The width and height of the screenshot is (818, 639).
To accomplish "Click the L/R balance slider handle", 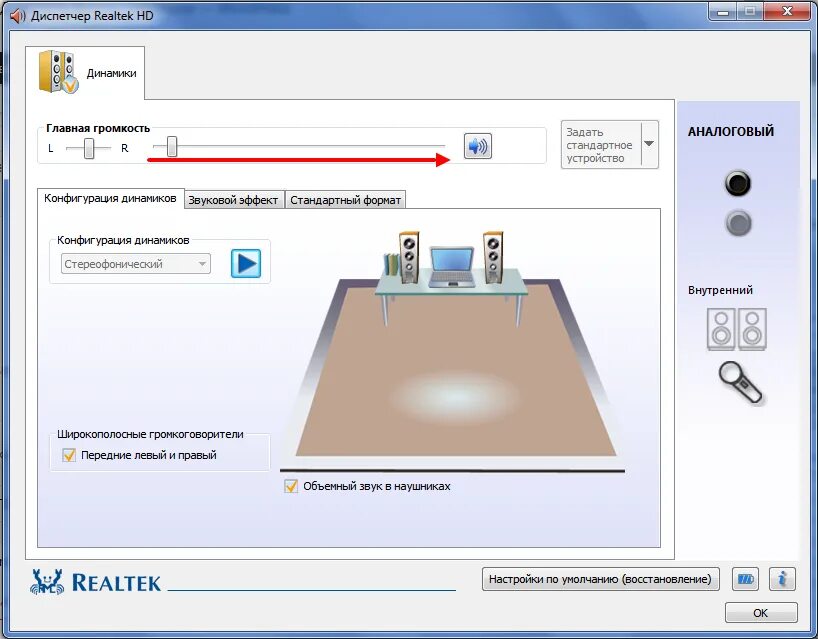I will [x=89, y=148].
